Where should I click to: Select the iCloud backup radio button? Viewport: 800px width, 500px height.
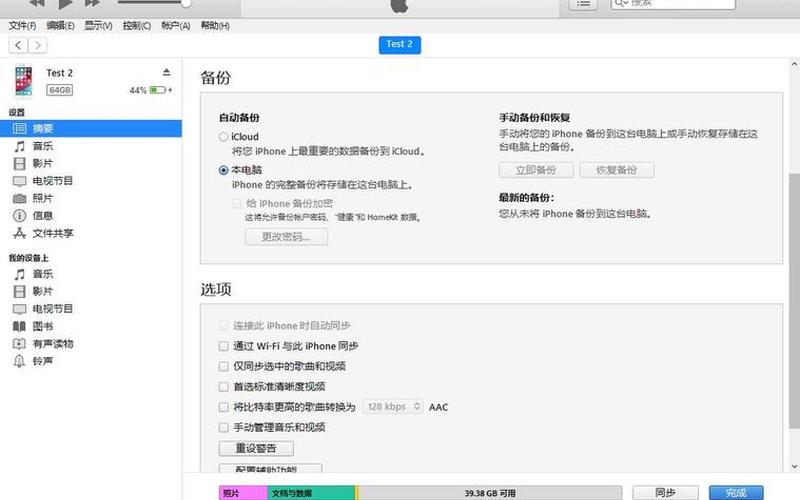pos(223,137)
